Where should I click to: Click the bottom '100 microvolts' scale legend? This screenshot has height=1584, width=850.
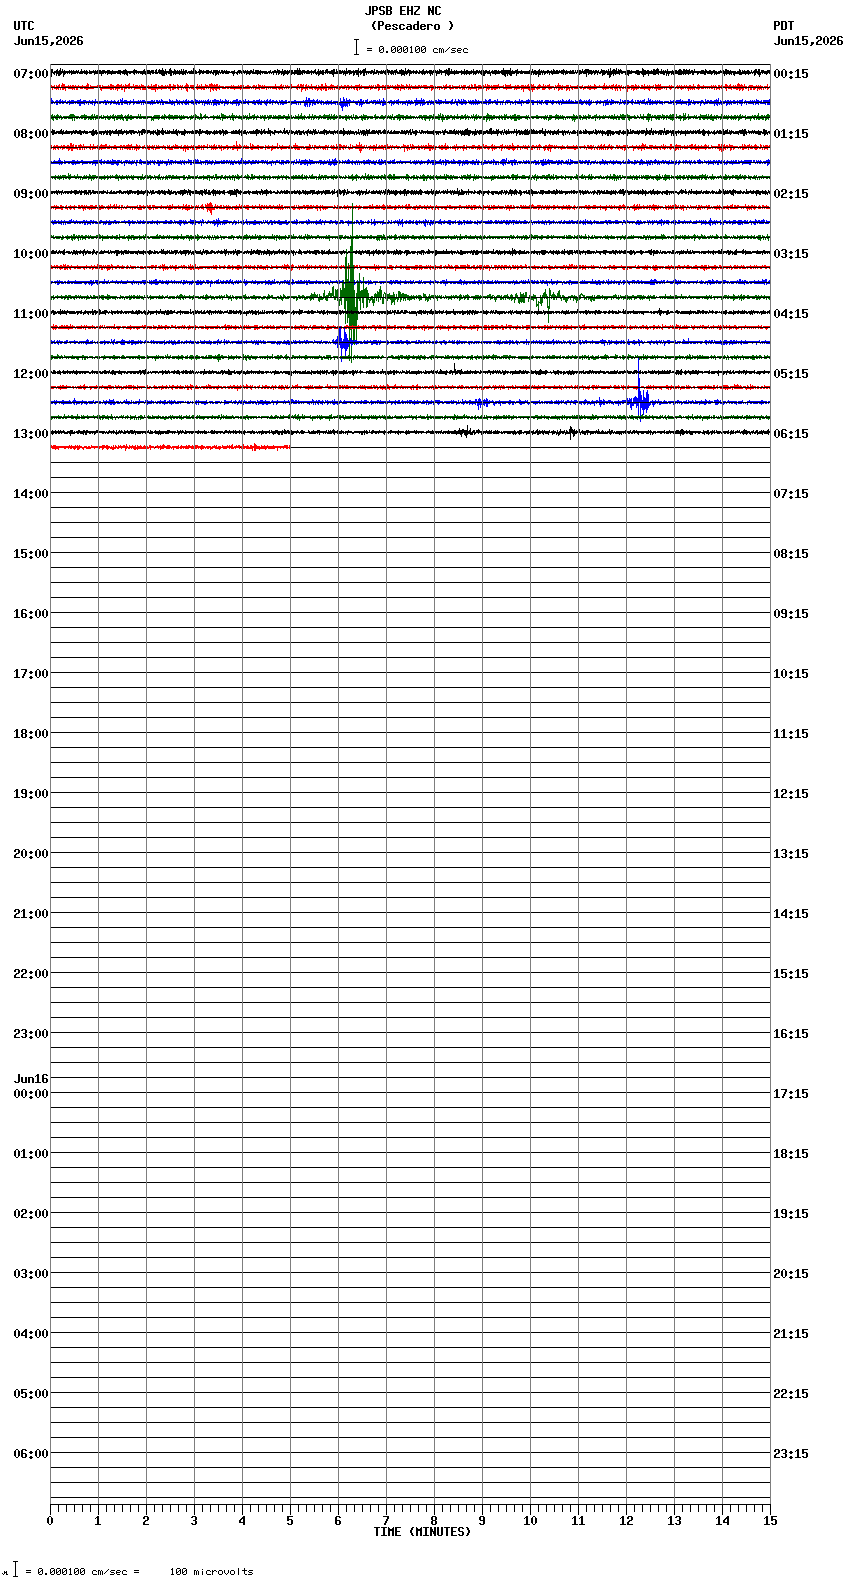point(211,1572)
